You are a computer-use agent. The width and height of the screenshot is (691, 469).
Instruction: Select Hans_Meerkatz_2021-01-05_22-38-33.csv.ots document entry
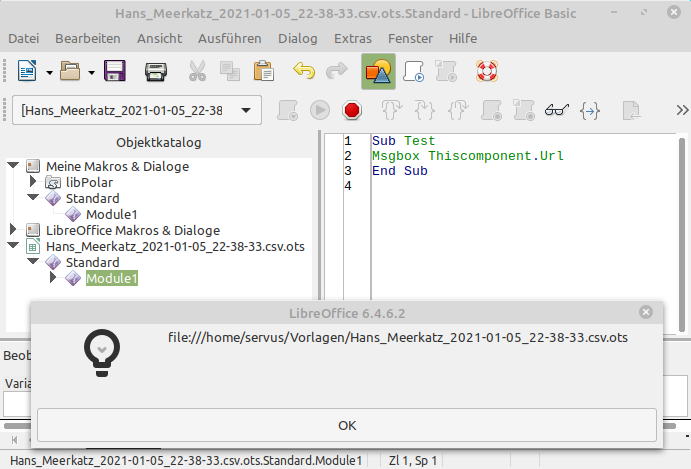(x=175, y=246)
